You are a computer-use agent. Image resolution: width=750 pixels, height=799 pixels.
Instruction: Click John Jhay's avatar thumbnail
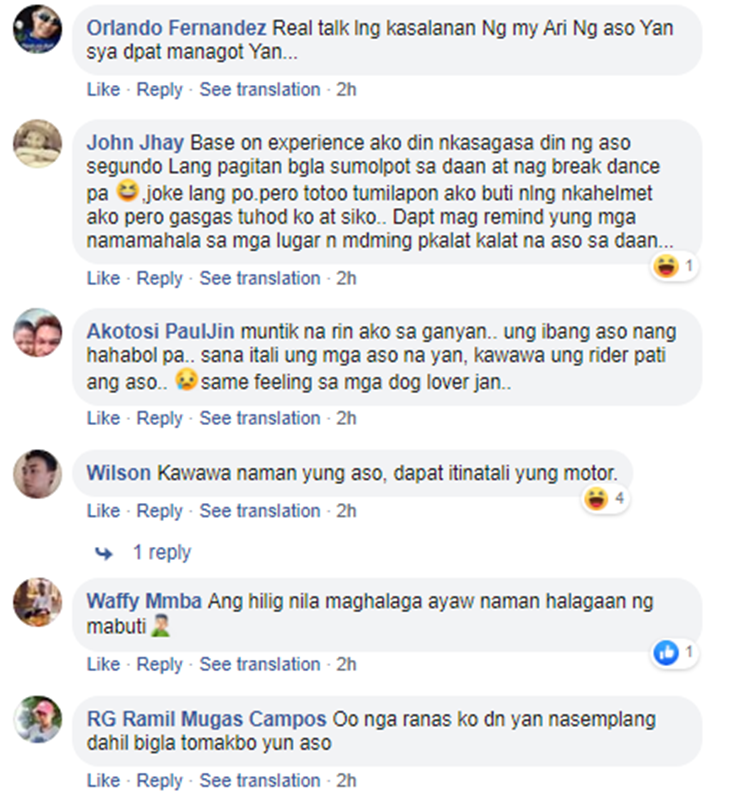click(37, 144)
